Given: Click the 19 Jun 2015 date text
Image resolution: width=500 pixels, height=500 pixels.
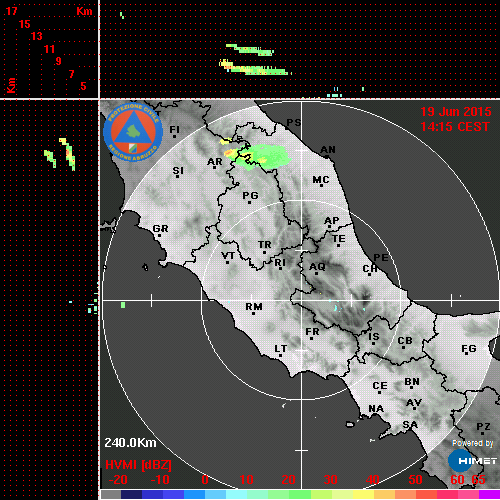Looking at the screenshot, I should (456, 112).
